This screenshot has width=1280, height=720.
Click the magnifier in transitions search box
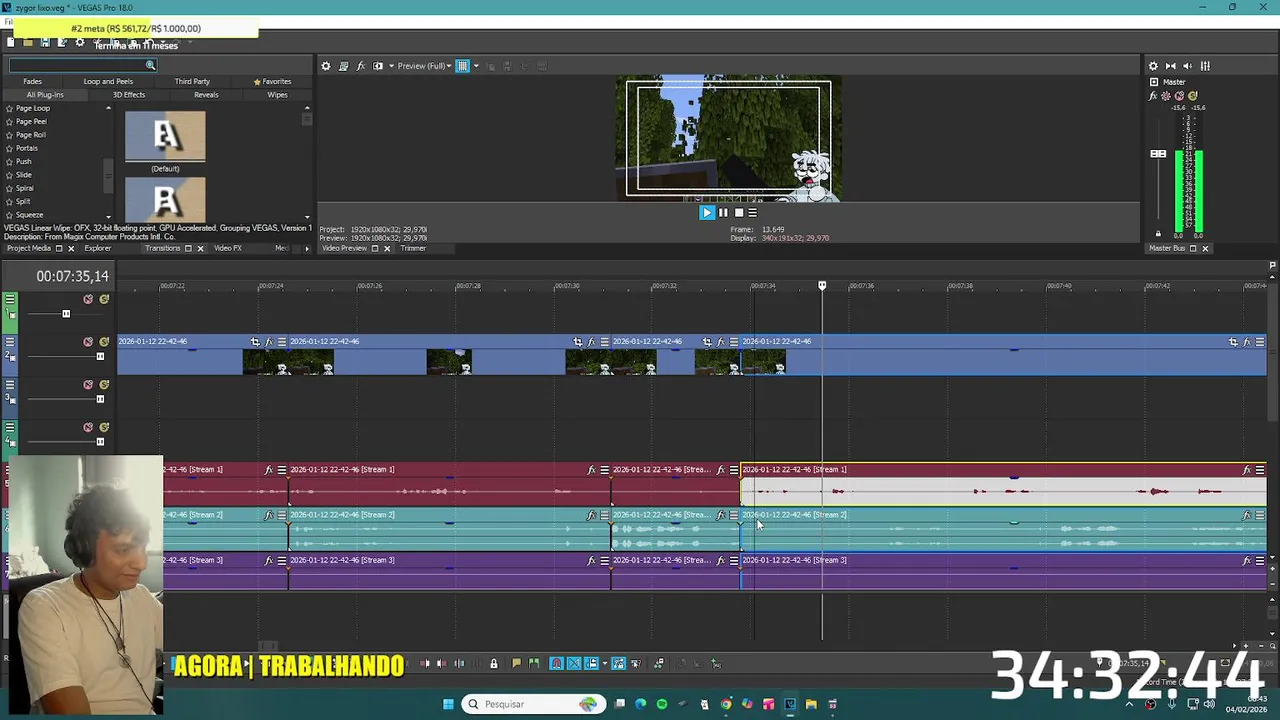pos(150,66)
